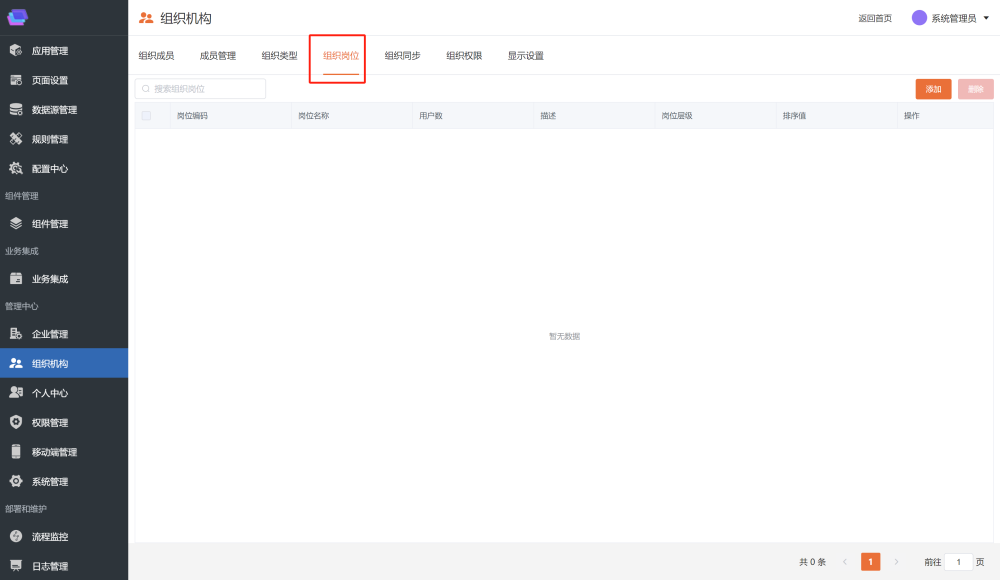Click the orange 添加 button
1000x580 pixels.
tap(933, 89)
